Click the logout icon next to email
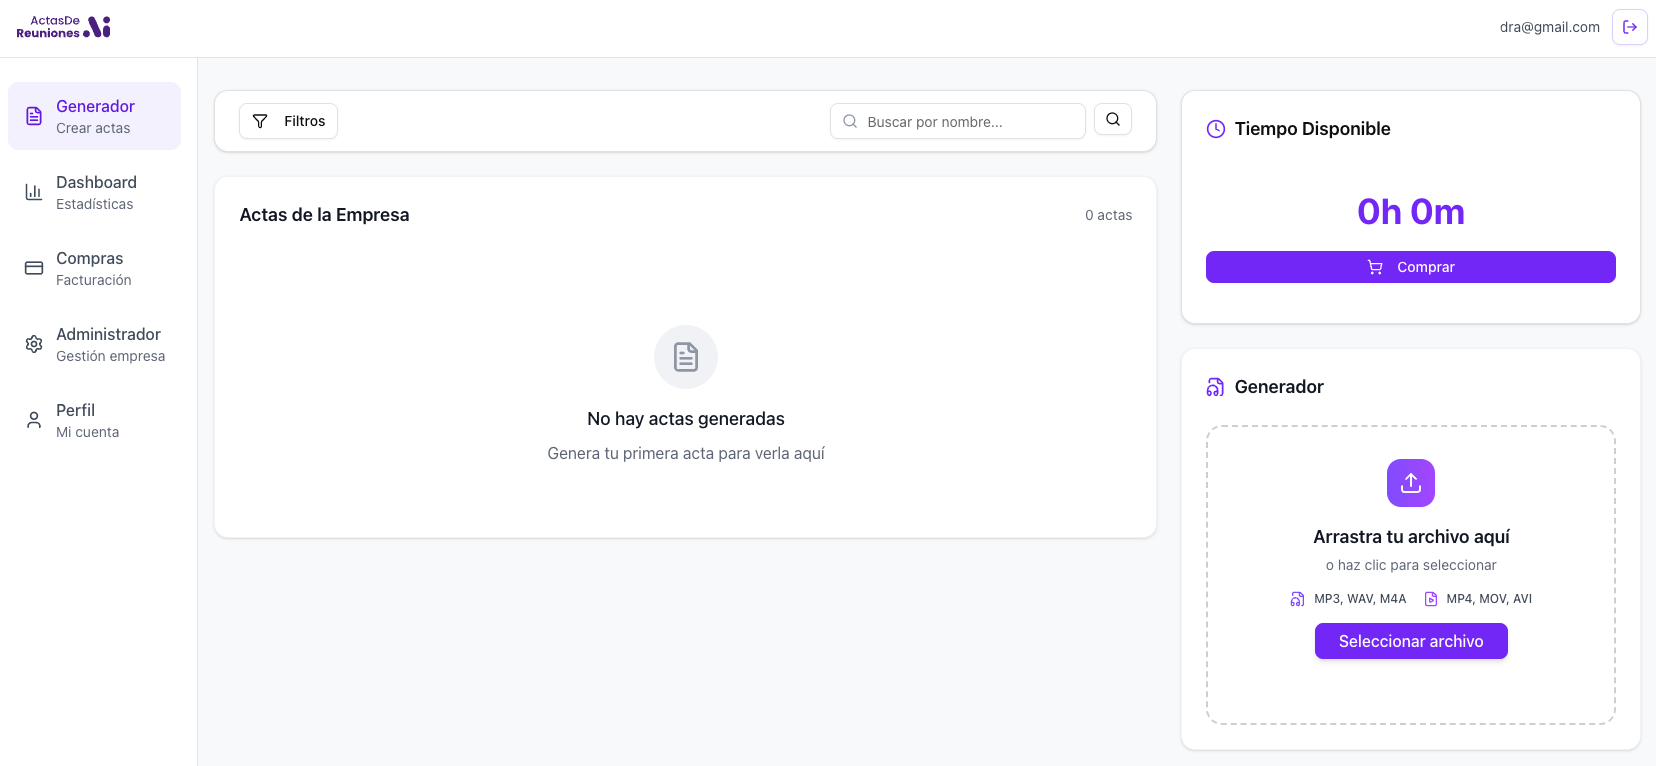The height and width of the screenshot is (766, 1656). 1629,27
